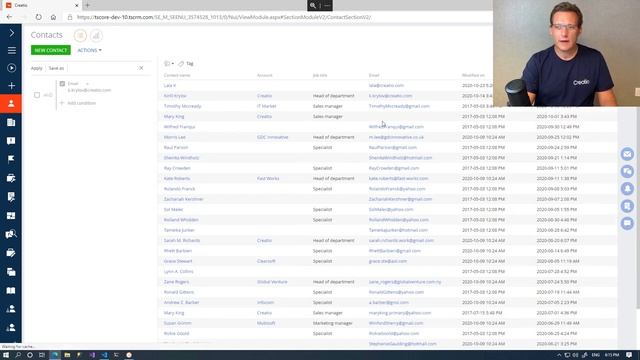This screenshot has width=640, height=360.
Task: Click Add condition in filter
Action: [78, 103]
